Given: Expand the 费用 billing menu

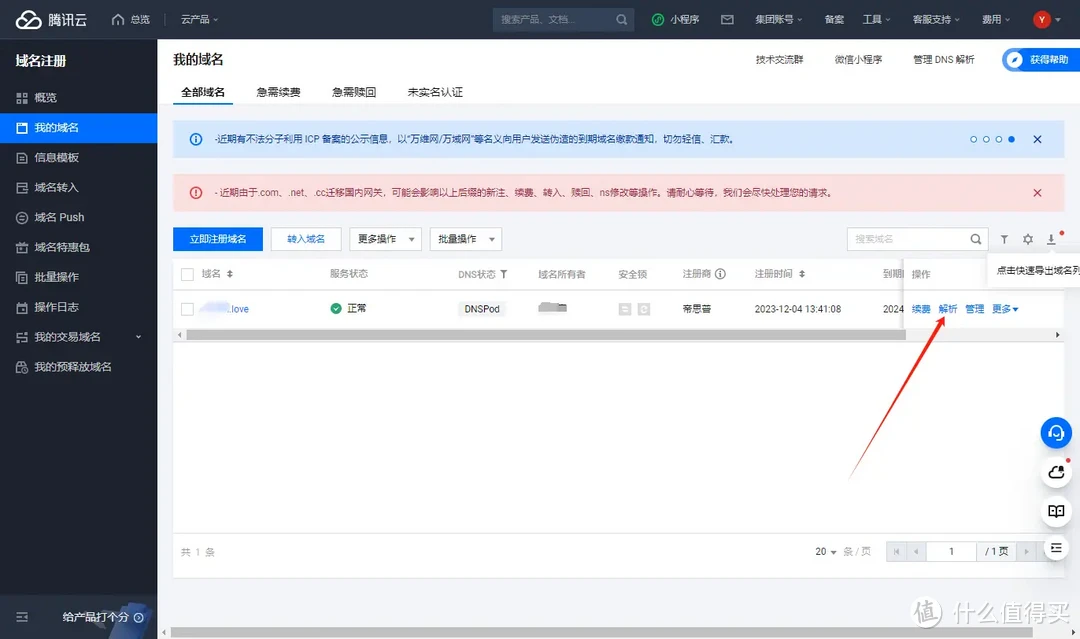Looking at the screenshot, I should [x=996, y=19].
